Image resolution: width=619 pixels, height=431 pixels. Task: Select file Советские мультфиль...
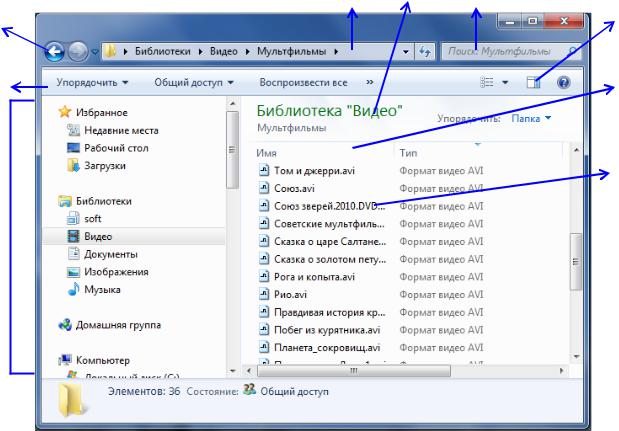[x=329, y=224]
